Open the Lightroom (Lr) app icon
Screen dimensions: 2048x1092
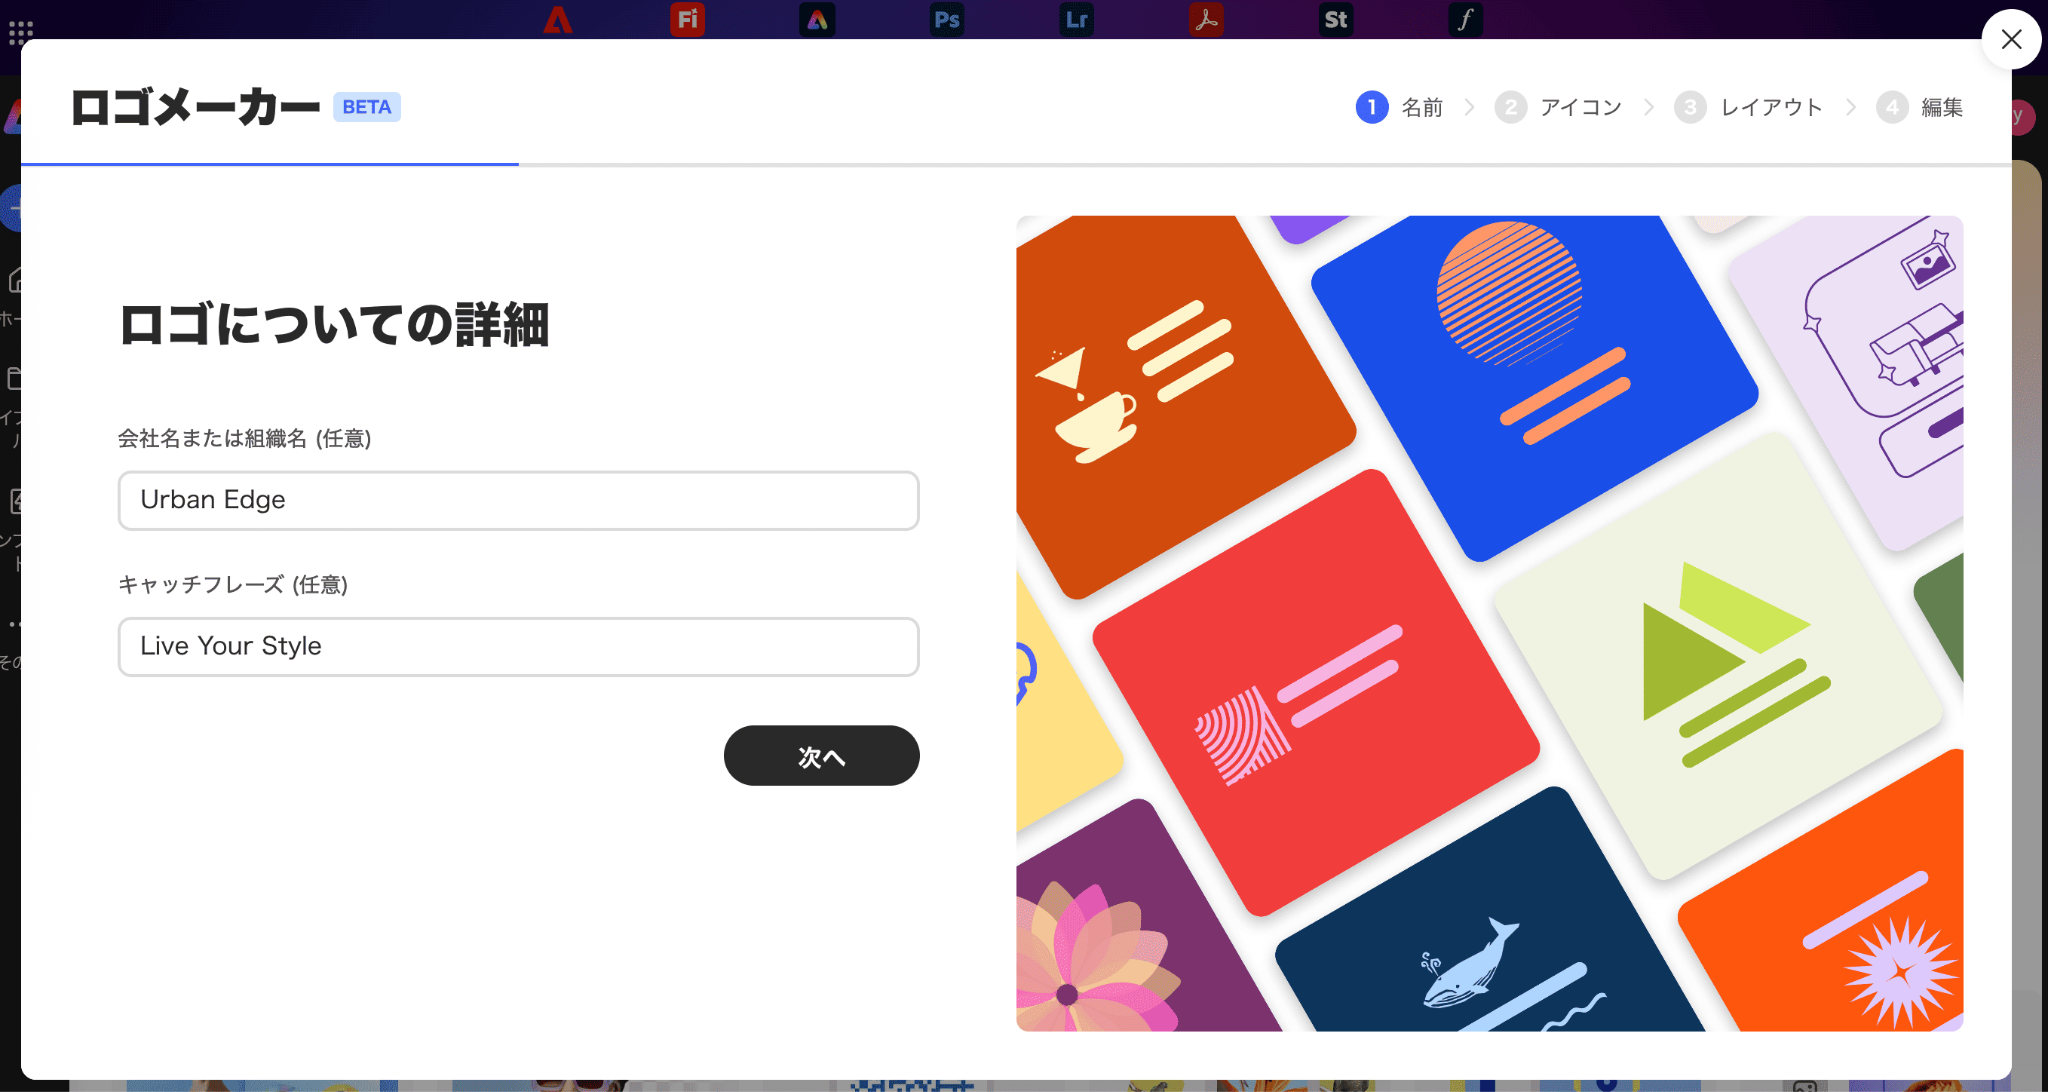[1076, 19]
